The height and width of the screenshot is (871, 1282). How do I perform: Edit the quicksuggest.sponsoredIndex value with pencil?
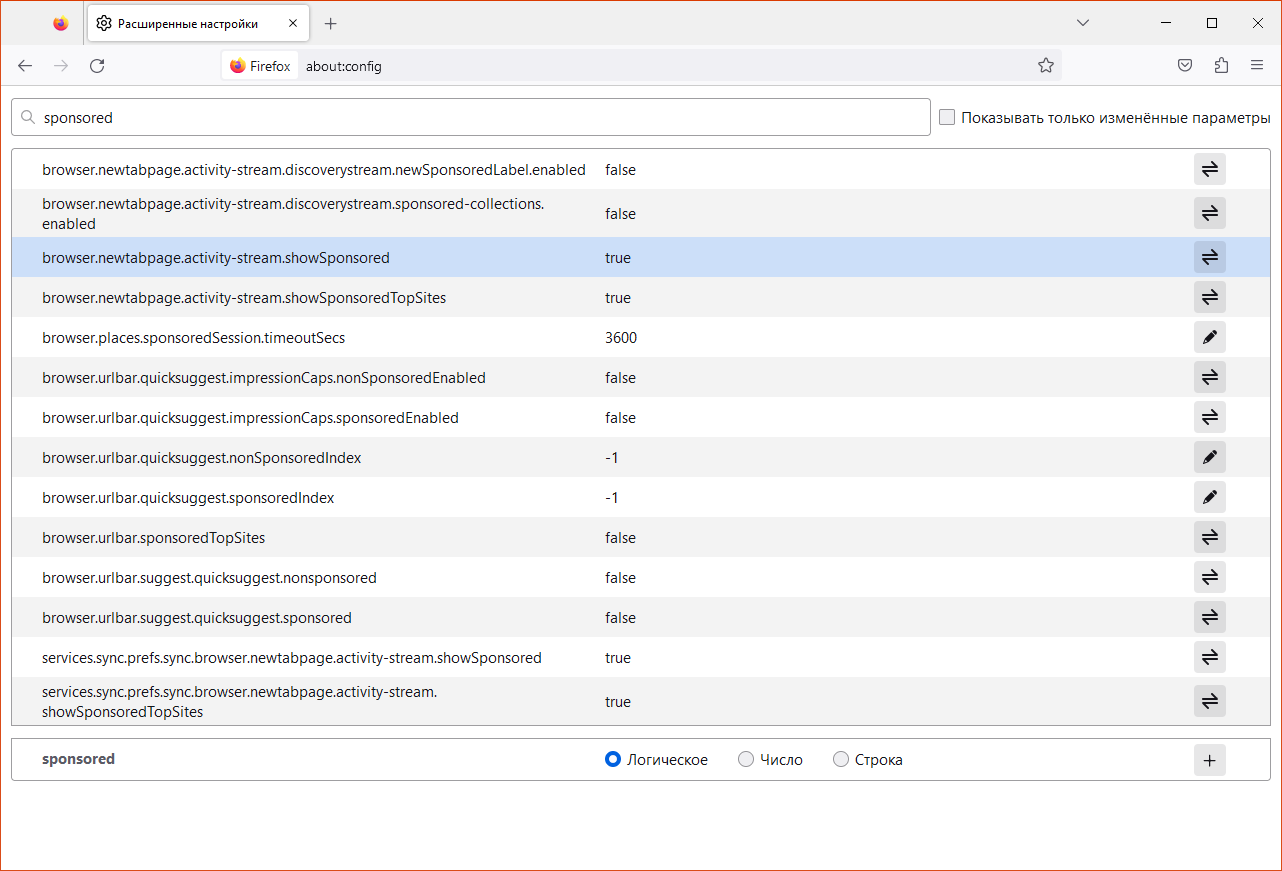pyautogui.click(x=1209, y=498)
